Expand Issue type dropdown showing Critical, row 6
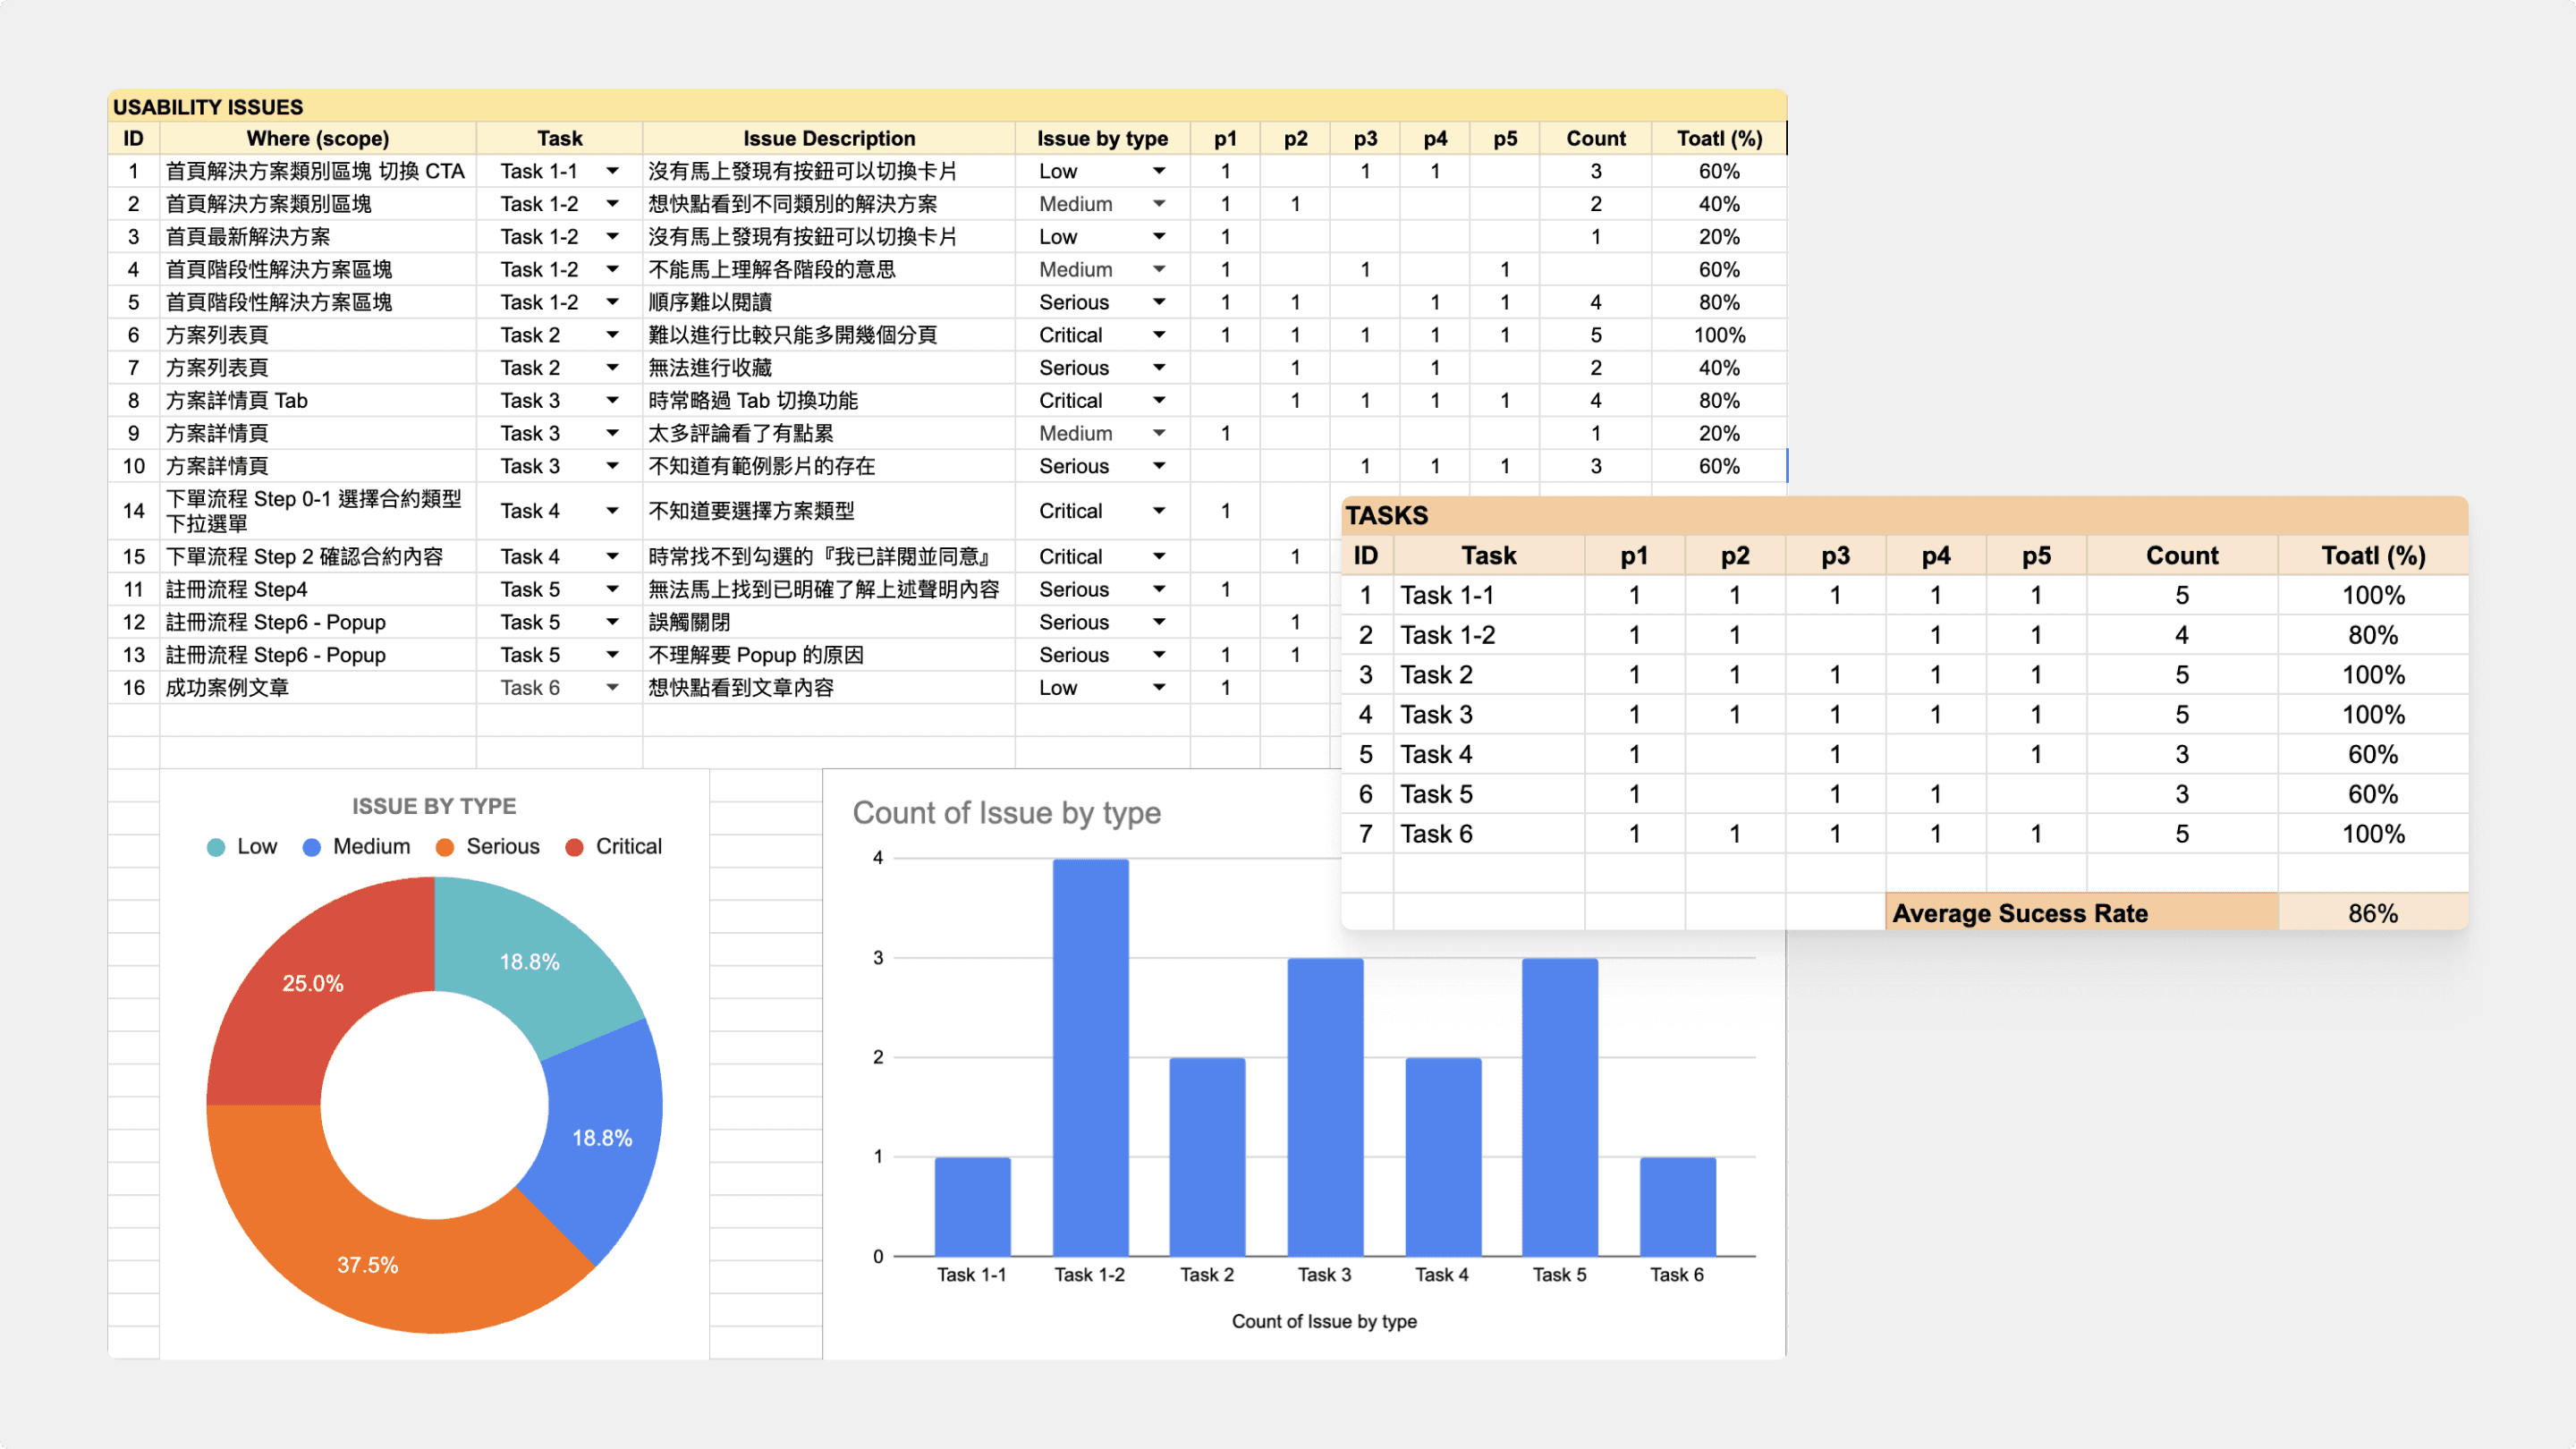 (1159, 335)
